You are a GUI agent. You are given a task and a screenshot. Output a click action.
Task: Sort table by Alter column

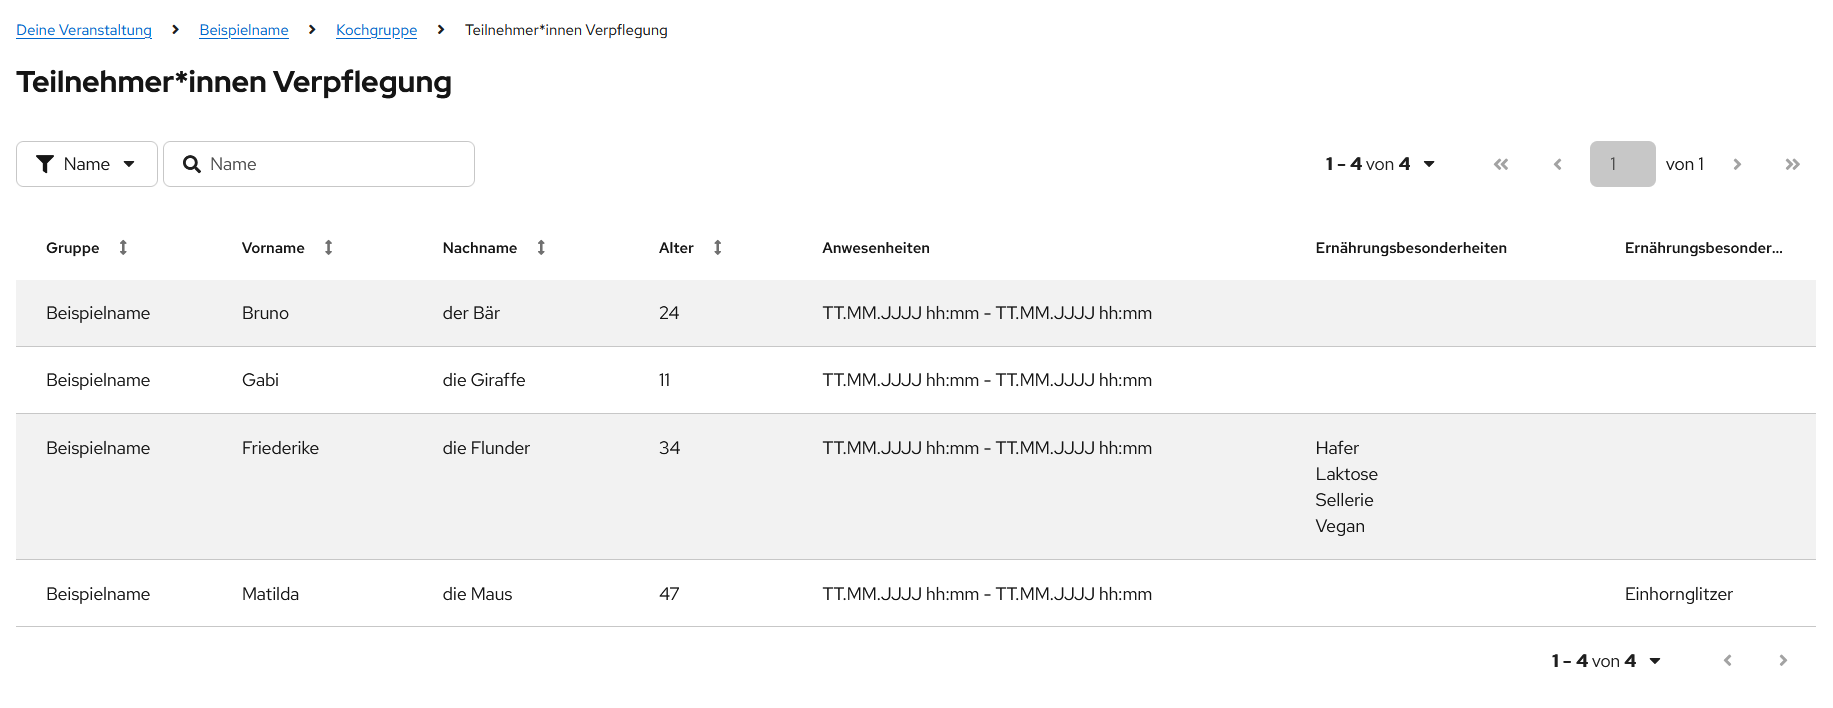click(717, 248)
